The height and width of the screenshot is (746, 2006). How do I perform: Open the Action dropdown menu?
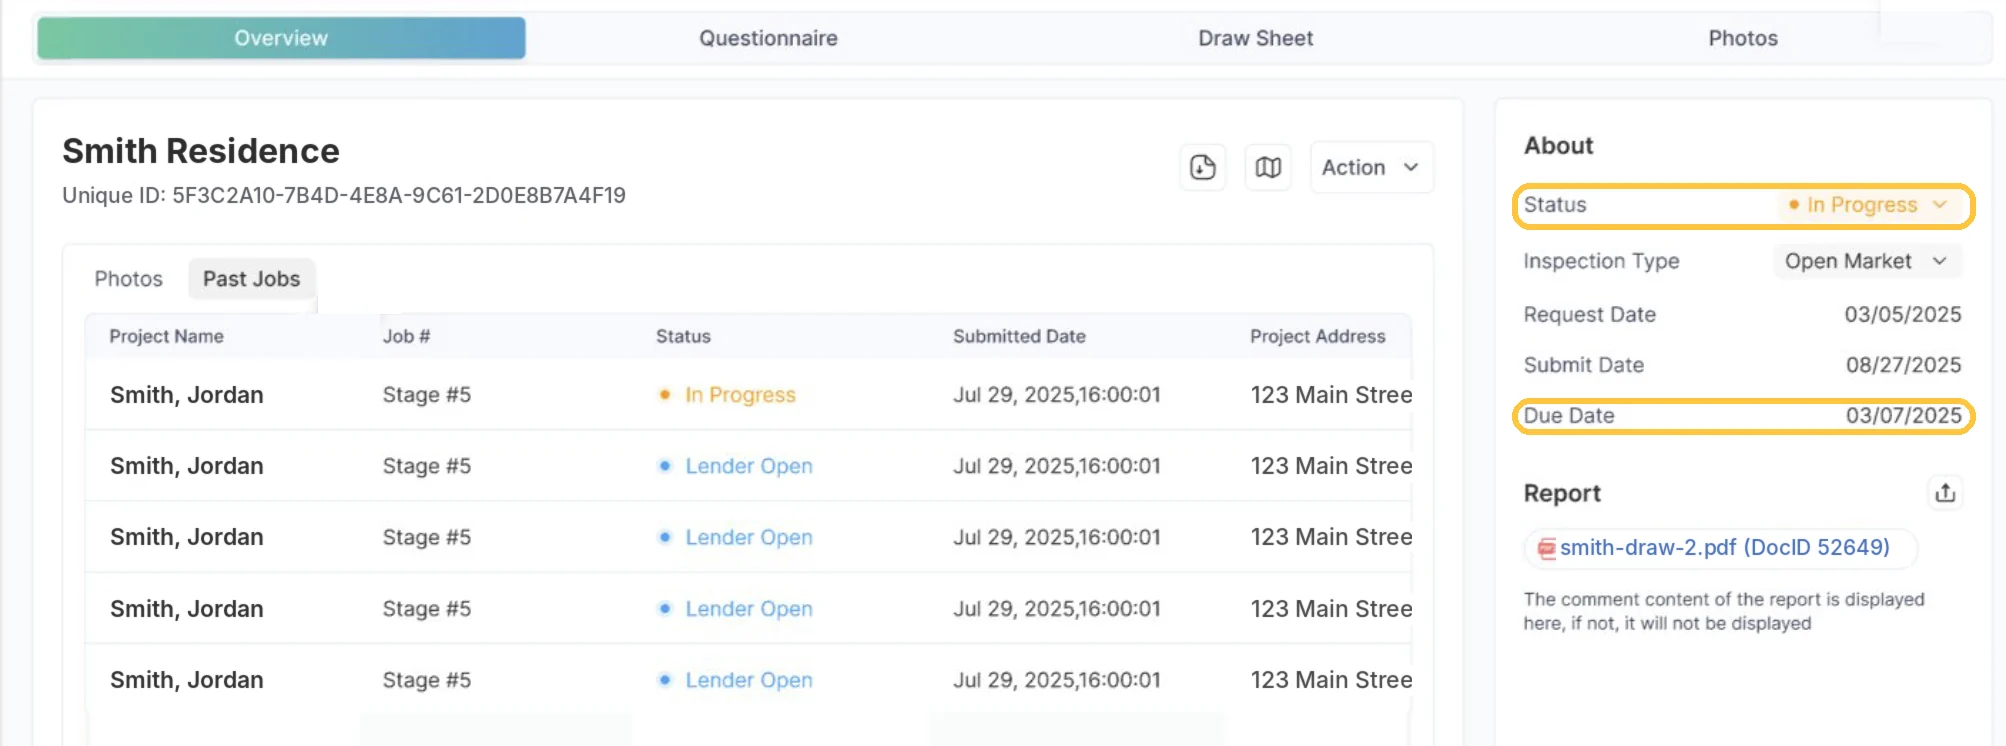(x=1371, y=167)
